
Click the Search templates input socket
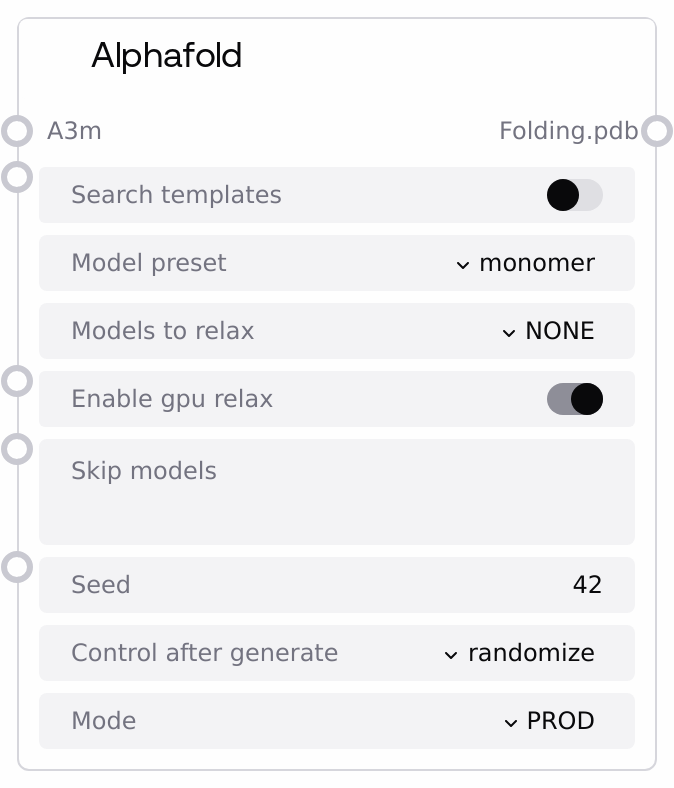coord(17,177)
